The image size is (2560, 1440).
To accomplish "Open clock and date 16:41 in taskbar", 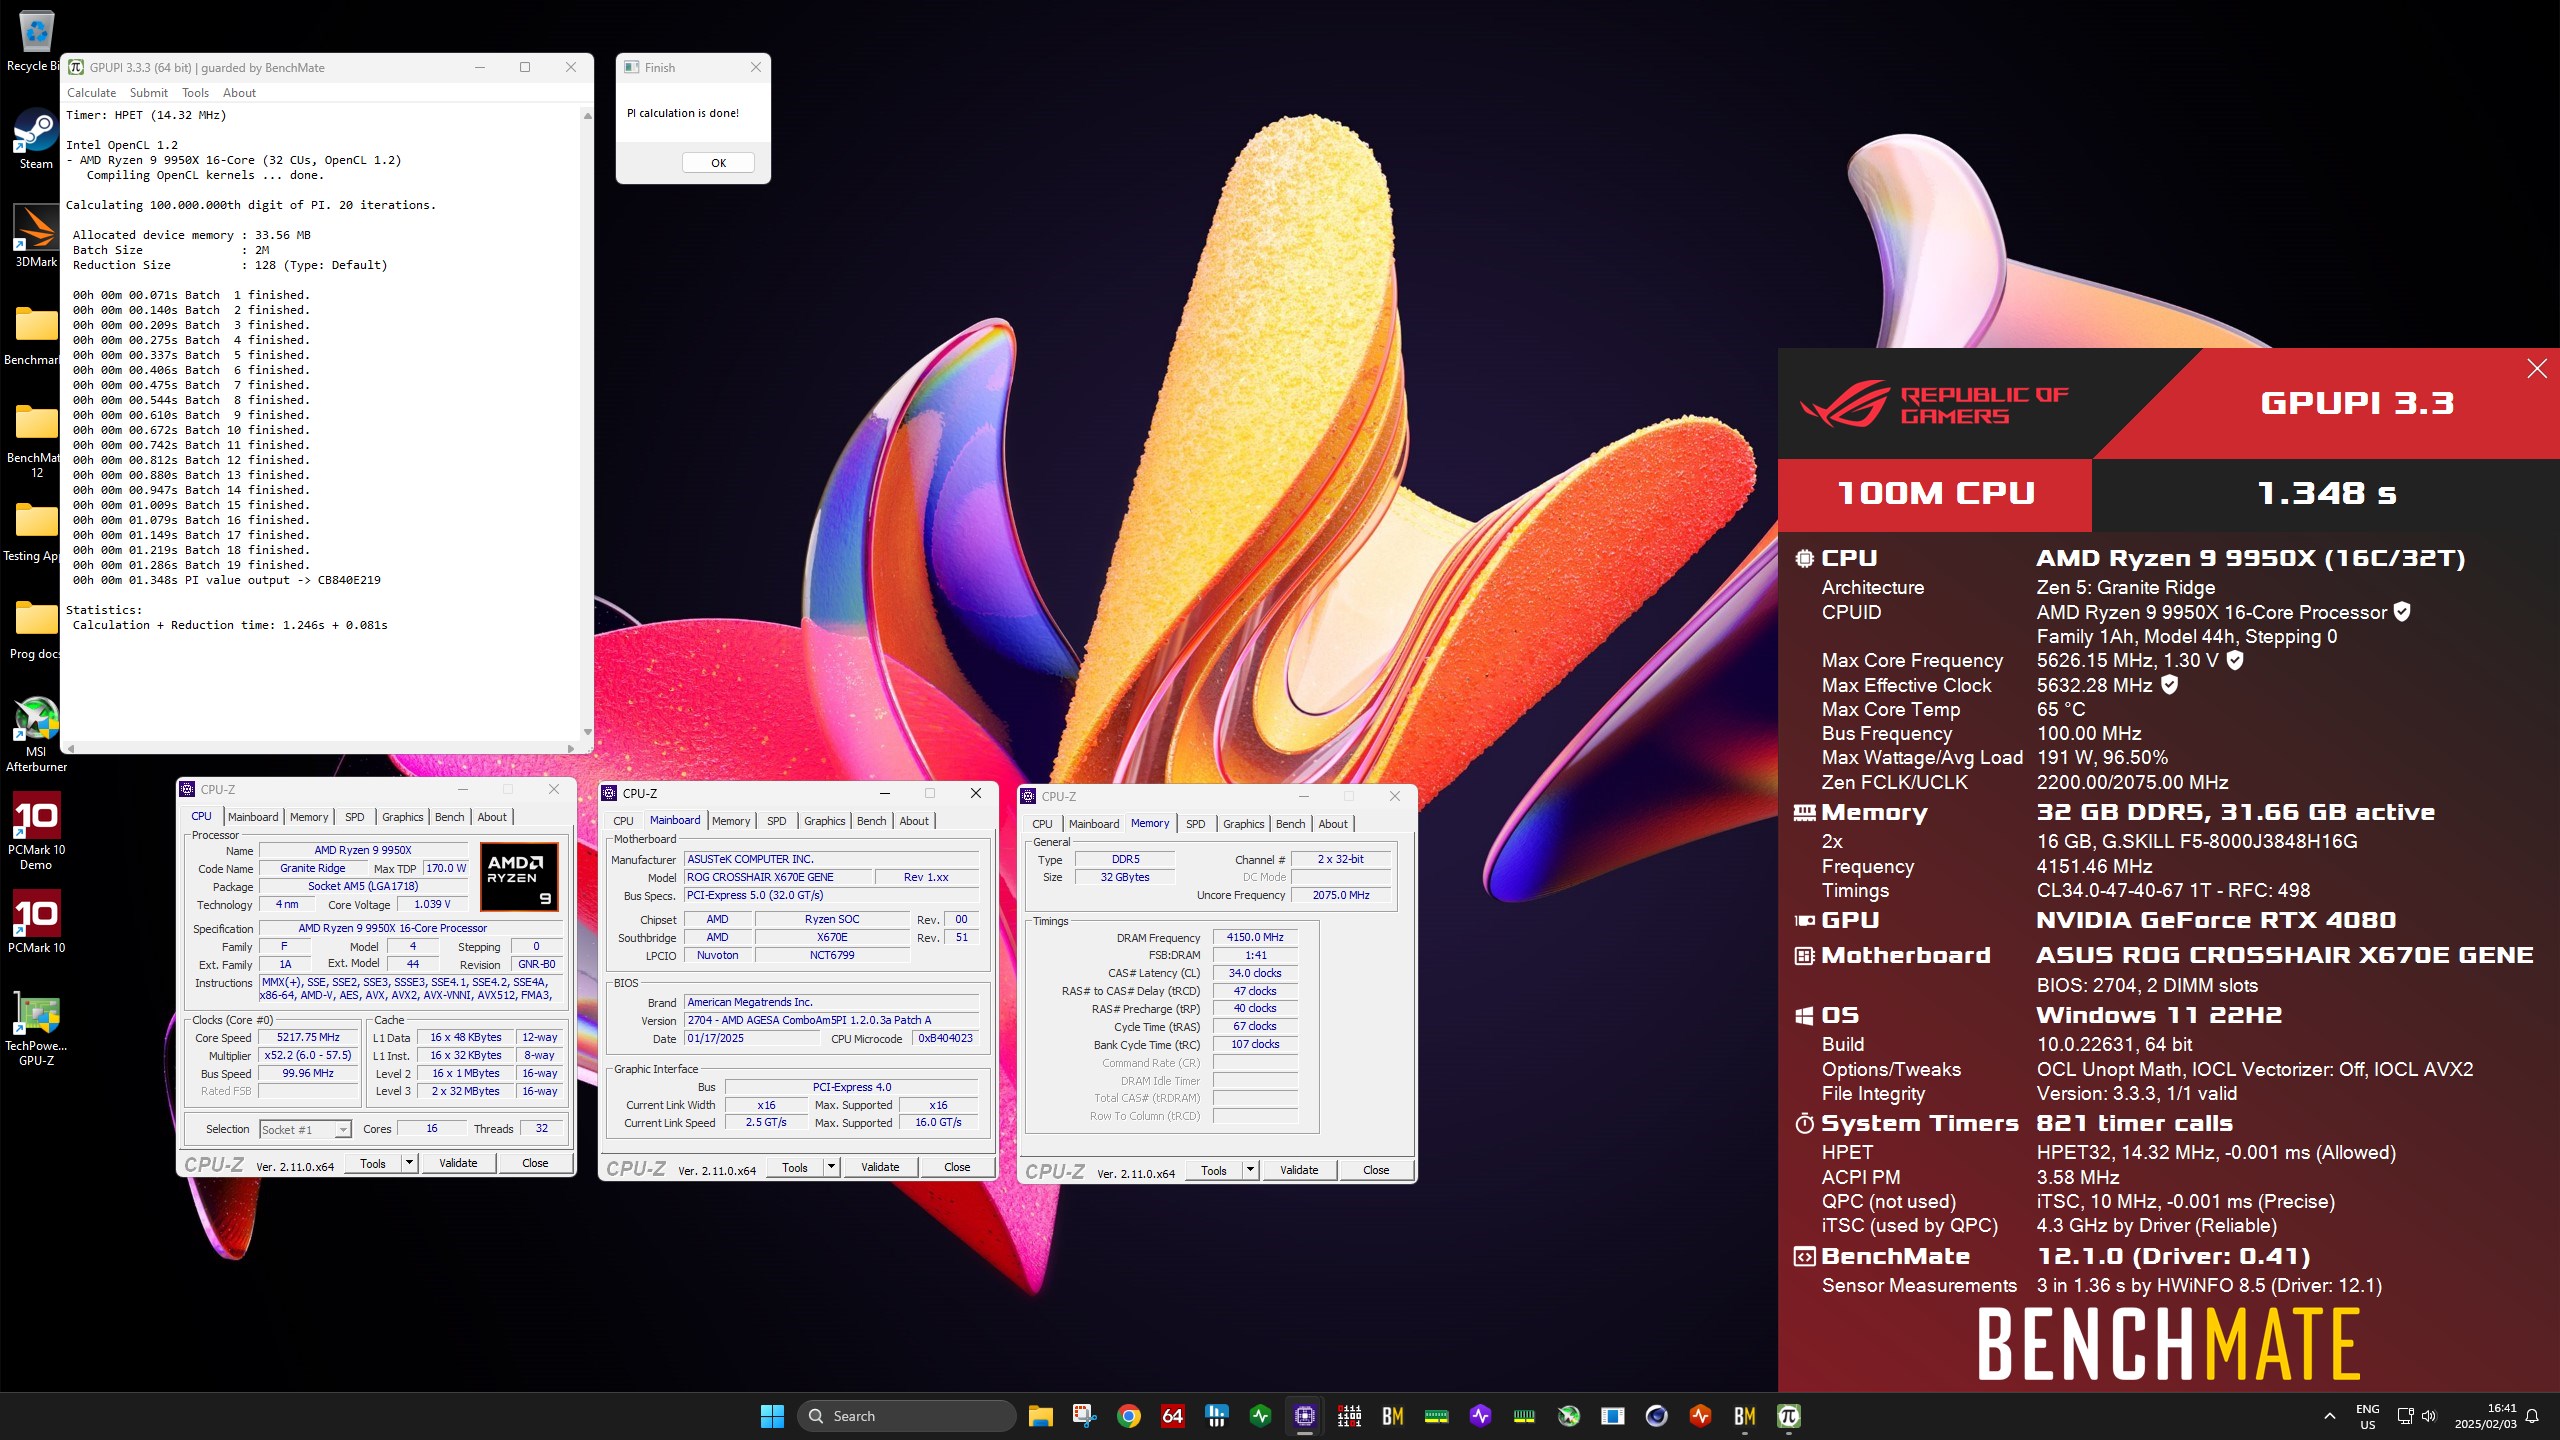I will pyautogui.click(x=2487, y=1416).
